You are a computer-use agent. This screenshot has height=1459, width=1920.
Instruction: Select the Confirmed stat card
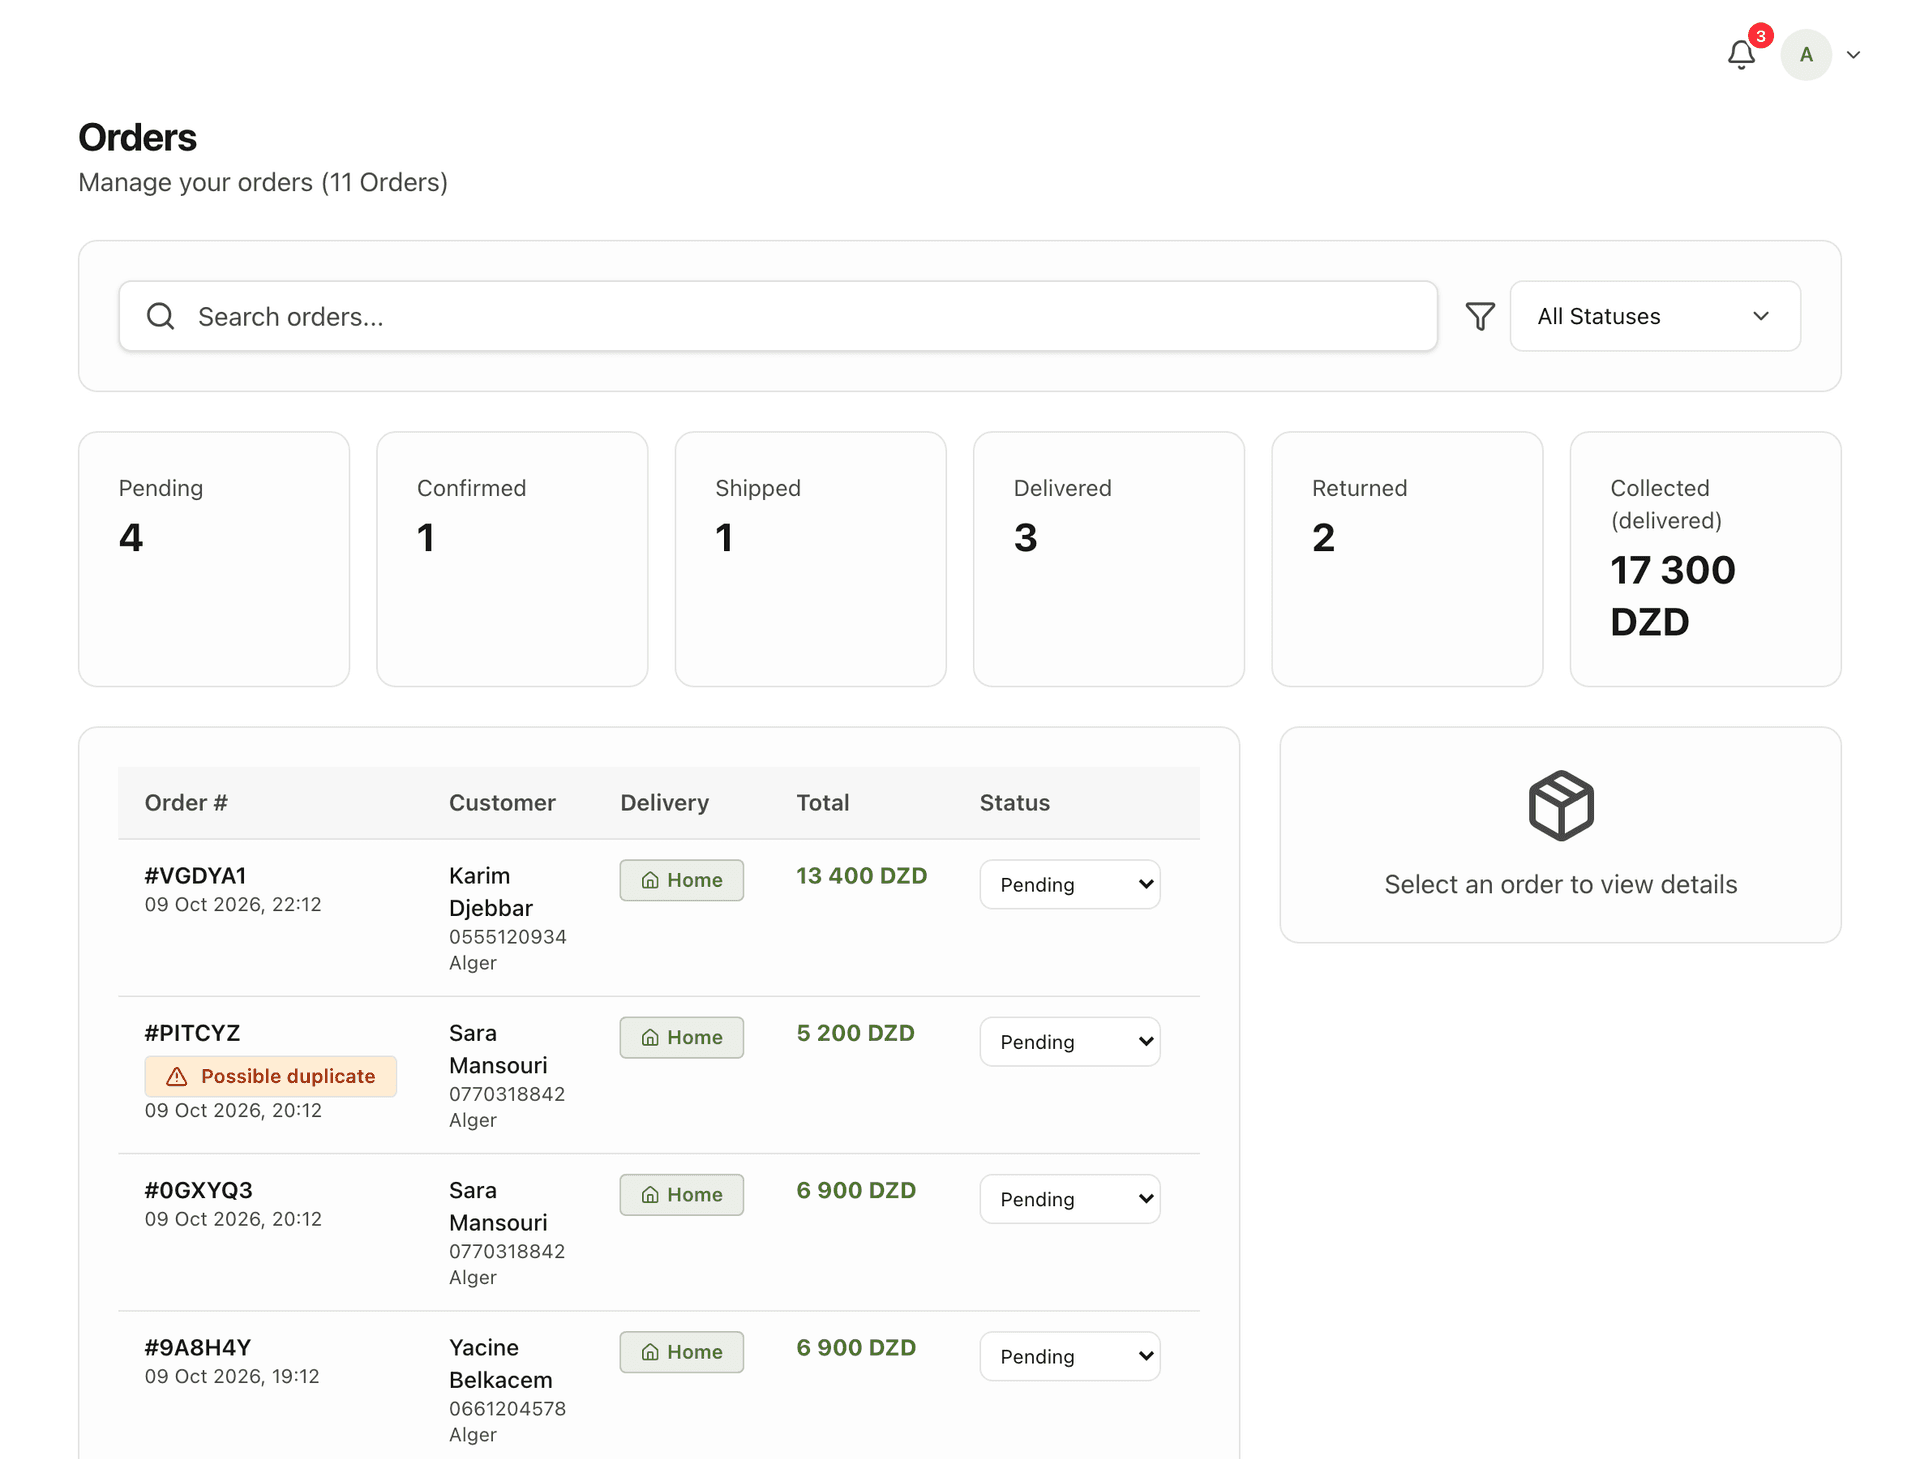[x=512, y=559]
